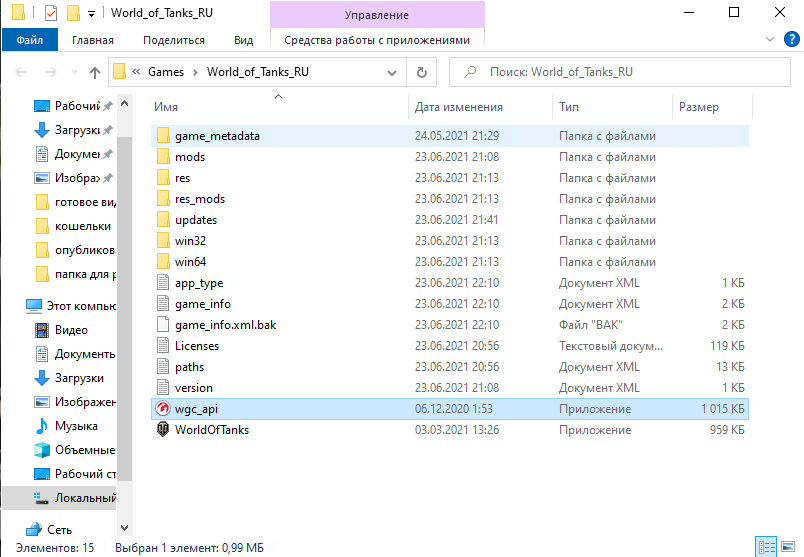Click the res_mods folder icon
Image resolution: width=804 pixels, height=557 pixels.
[x=163, y=199]
